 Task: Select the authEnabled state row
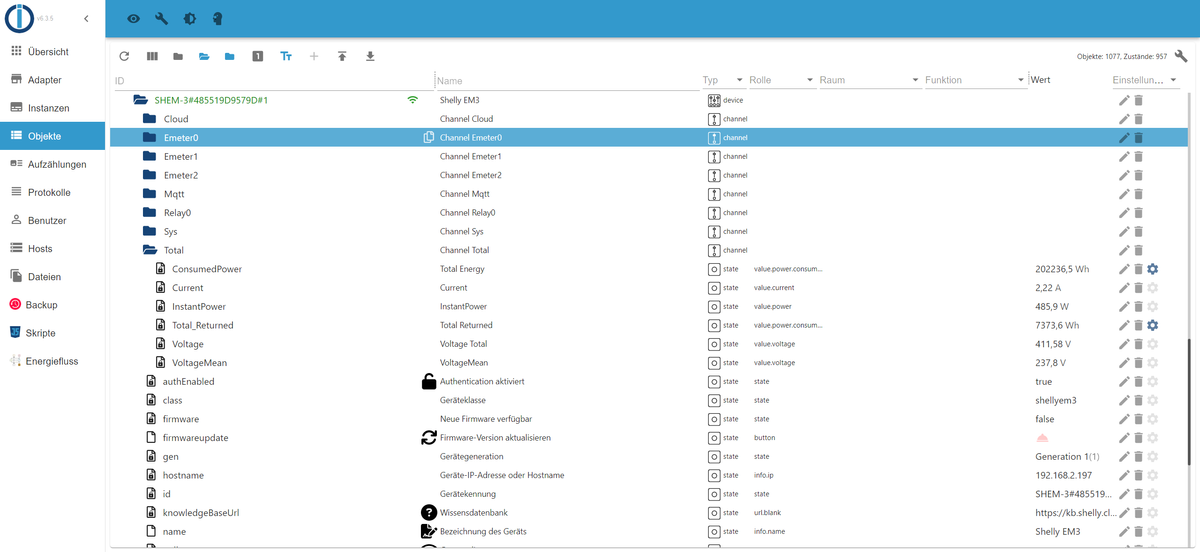pyautogui.click(x=647, y=381)
